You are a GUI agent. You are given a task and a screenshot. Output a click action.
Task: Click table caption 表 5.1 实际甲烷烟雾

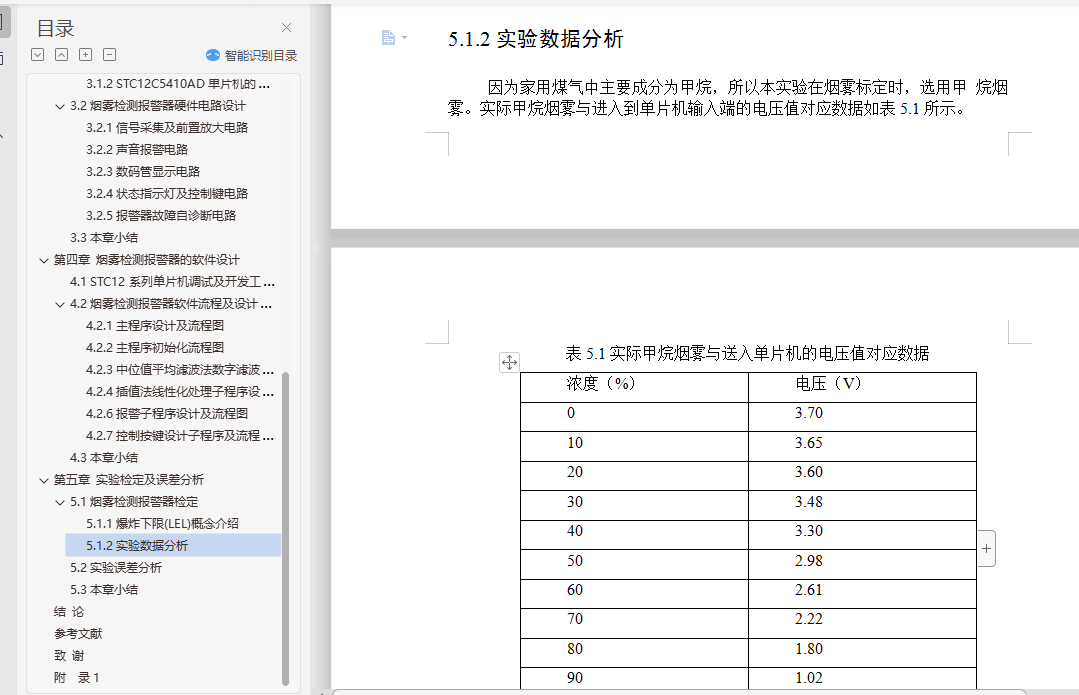click(747, 354)
